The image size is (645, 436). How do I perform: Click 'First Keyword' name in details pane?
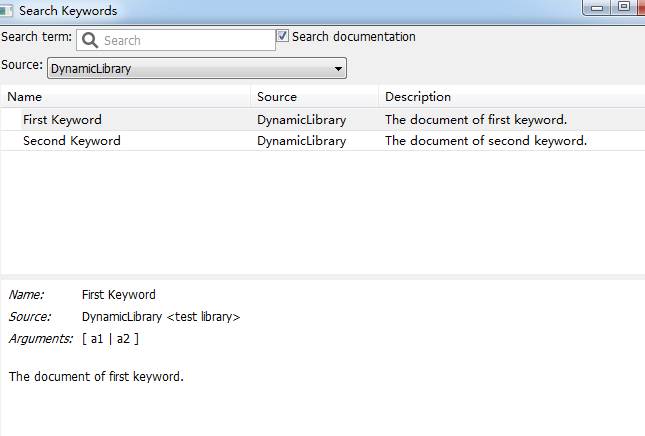[x=118, y=295]
